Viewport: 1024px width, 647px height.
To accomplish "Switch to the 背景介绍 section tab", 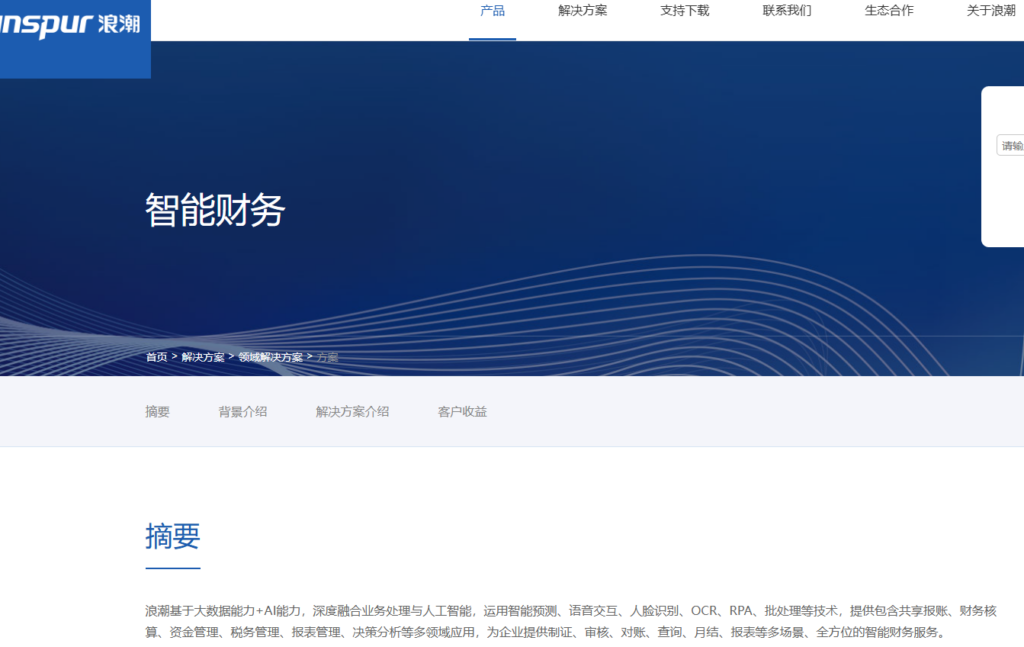I will (245, 411).
